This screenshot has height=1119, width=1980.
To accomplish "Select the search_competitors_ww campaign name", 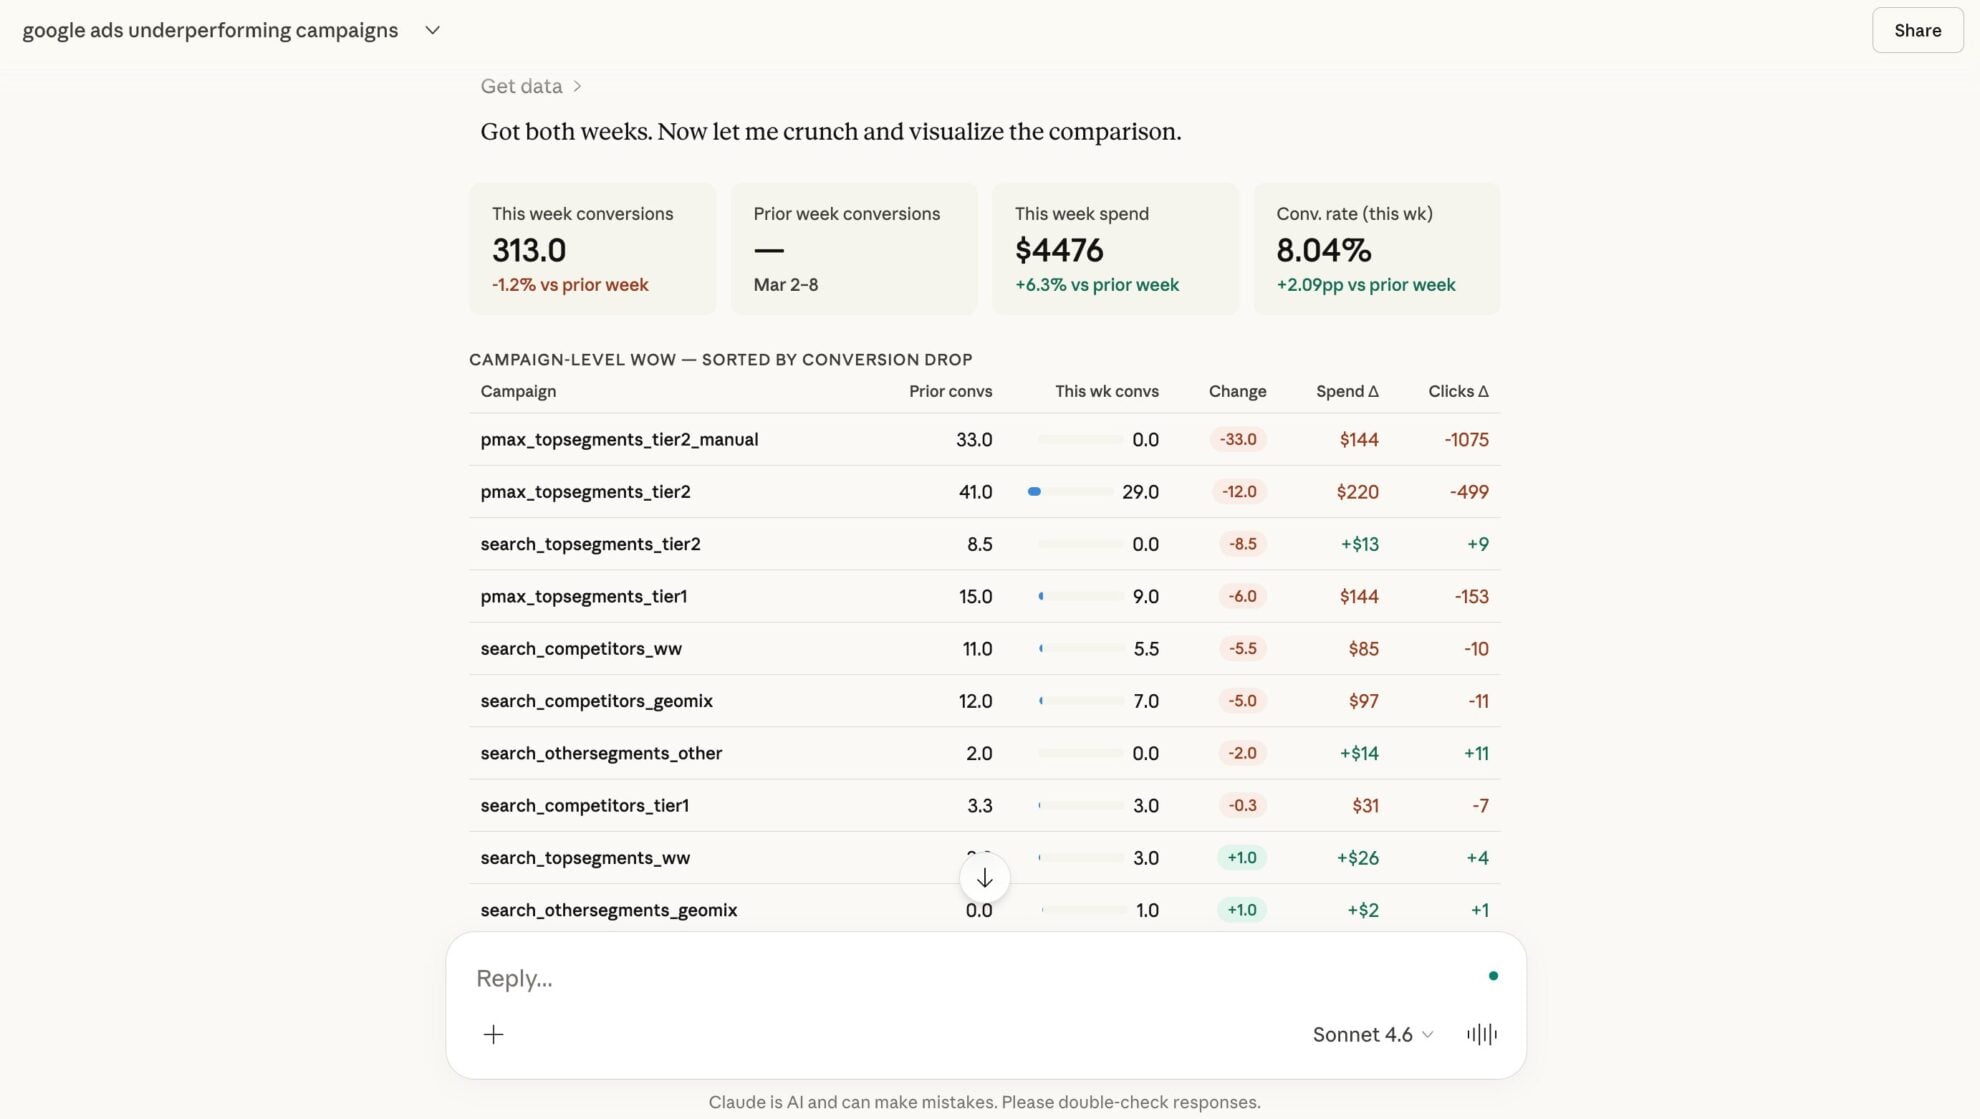I will point(581,648).
